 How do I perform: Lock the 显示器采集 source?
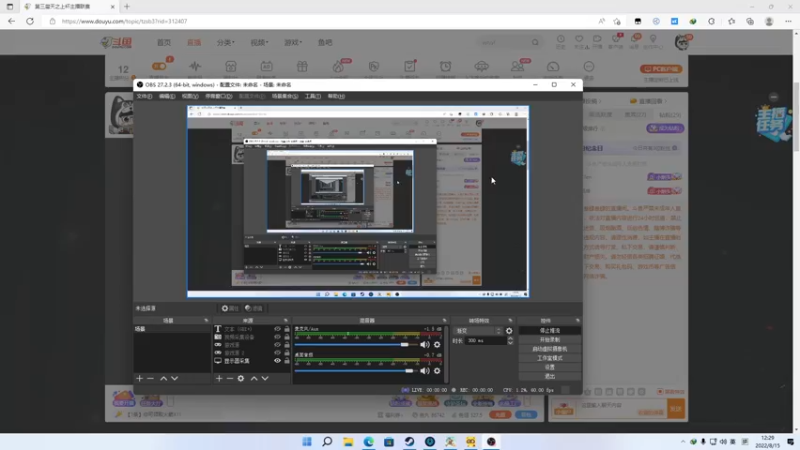[287, 361]
